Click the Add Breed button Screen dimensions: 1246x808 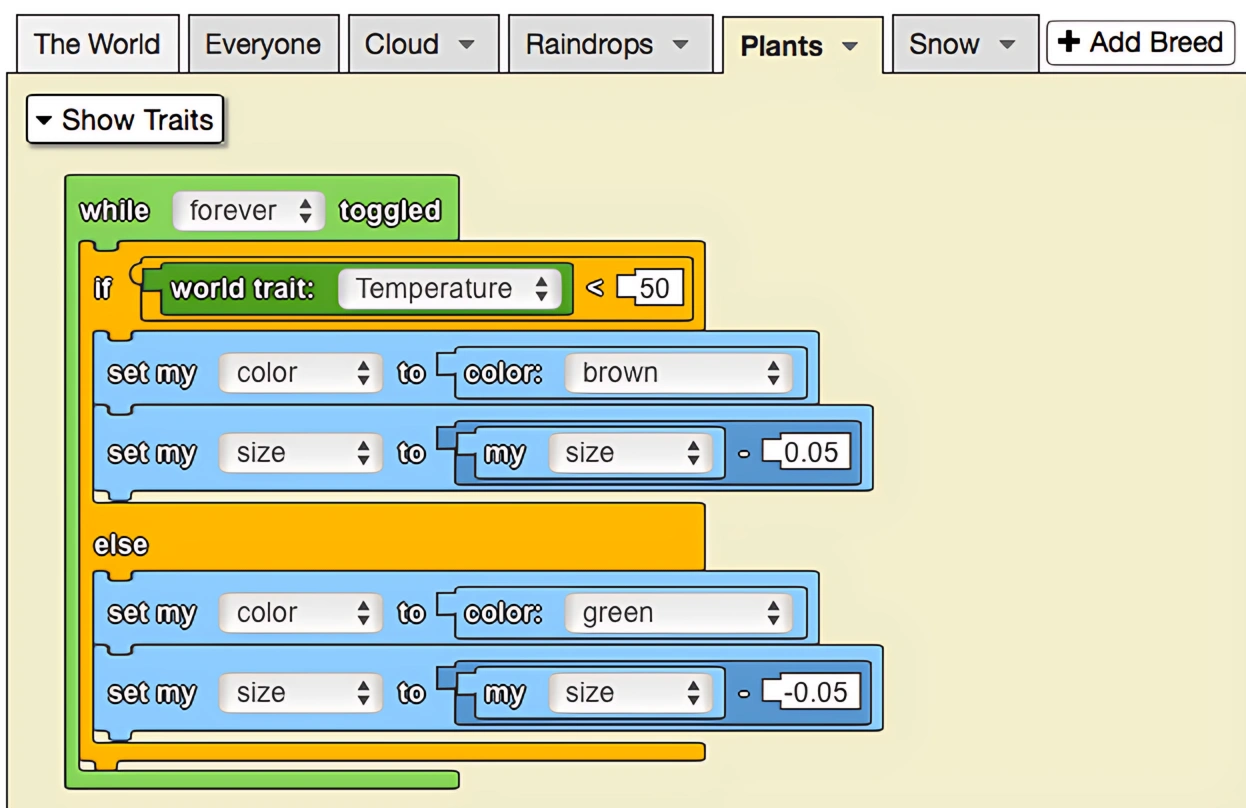(x=1139, y=42)
